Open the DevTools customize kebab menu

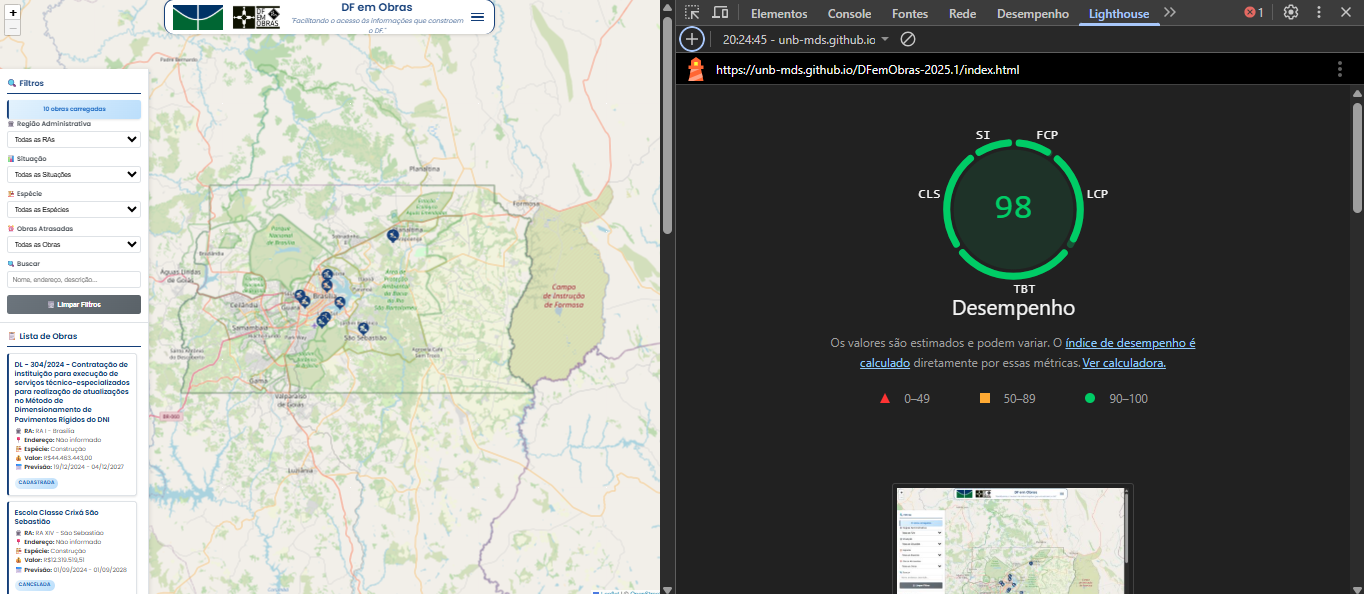1319,13
